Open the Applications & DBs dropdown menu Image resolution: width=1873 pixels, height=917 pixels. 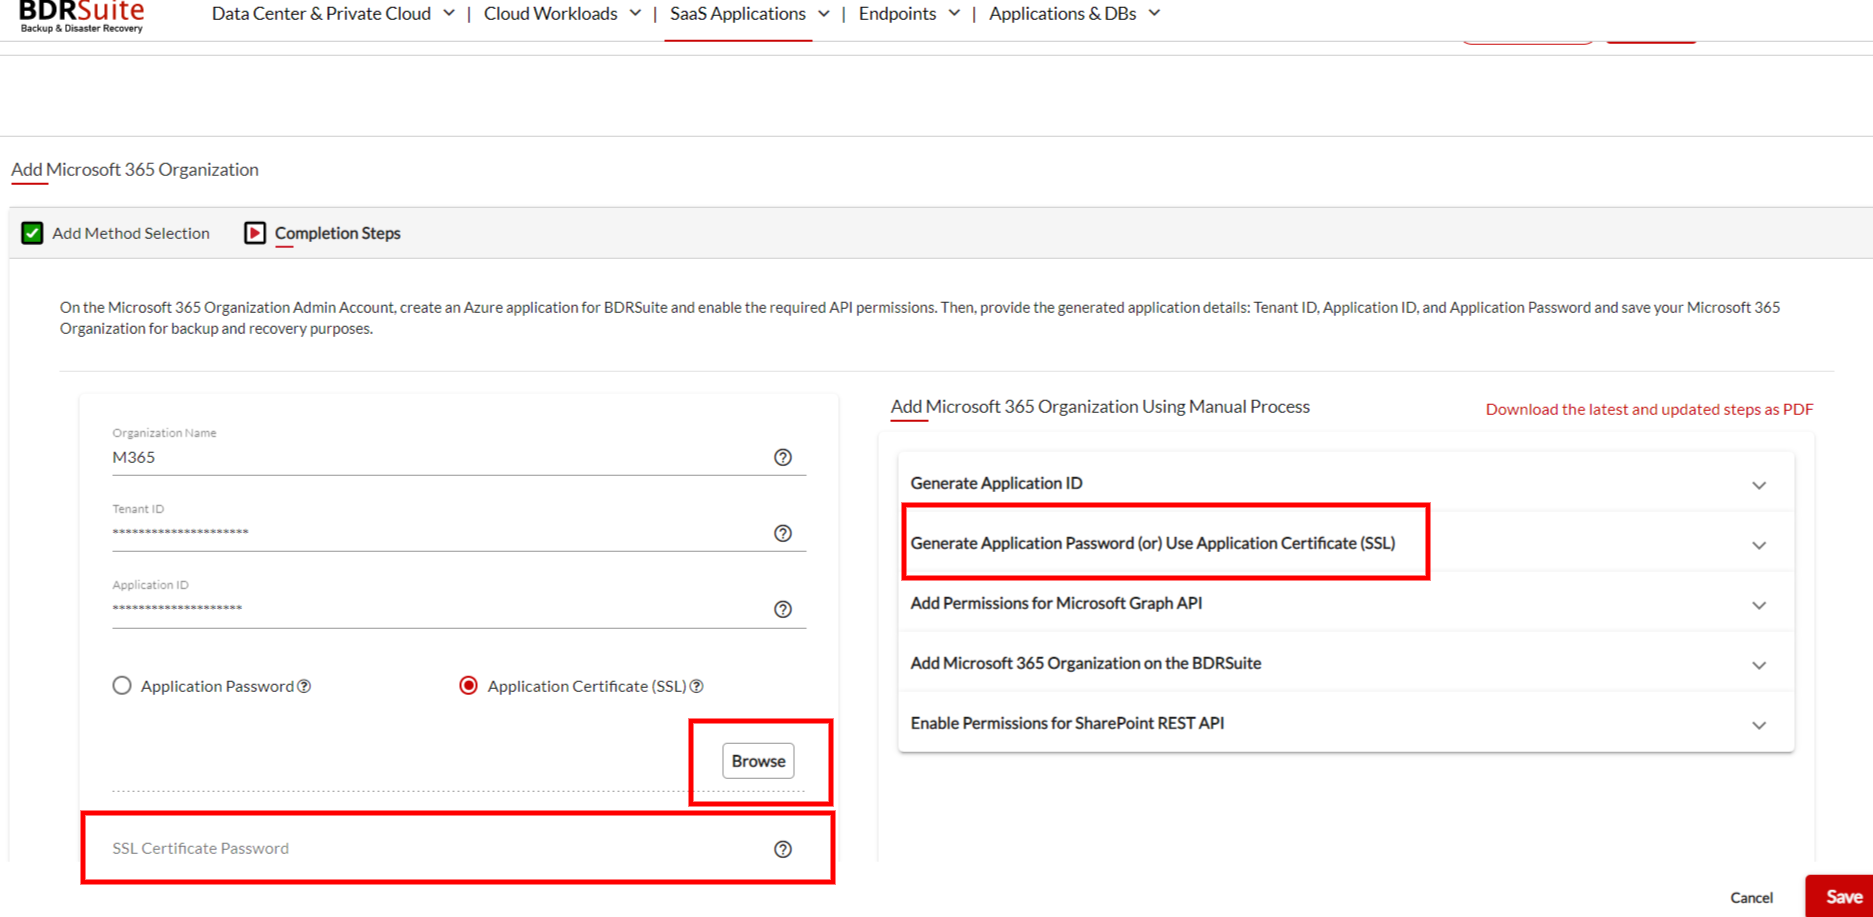pyautogui.click(x=1074, y=14)
